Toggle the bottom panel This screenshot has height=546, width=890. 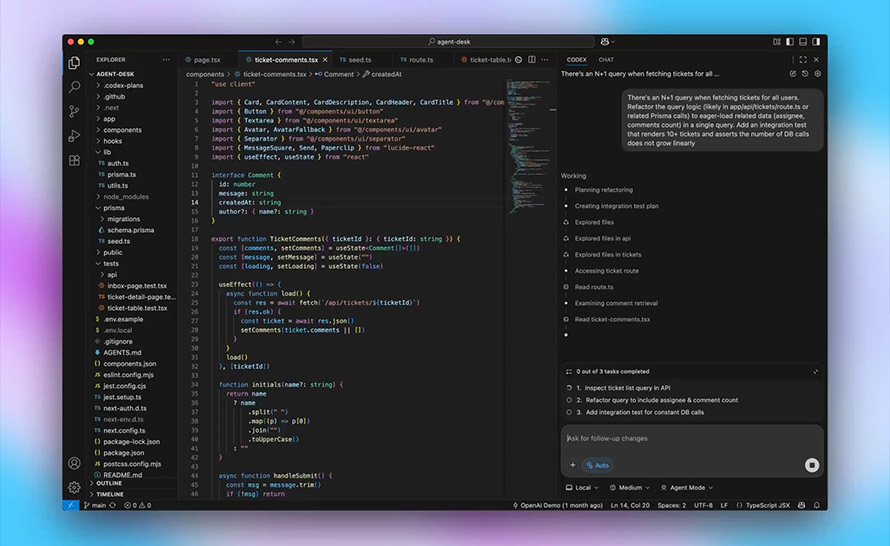click(803, 41)
